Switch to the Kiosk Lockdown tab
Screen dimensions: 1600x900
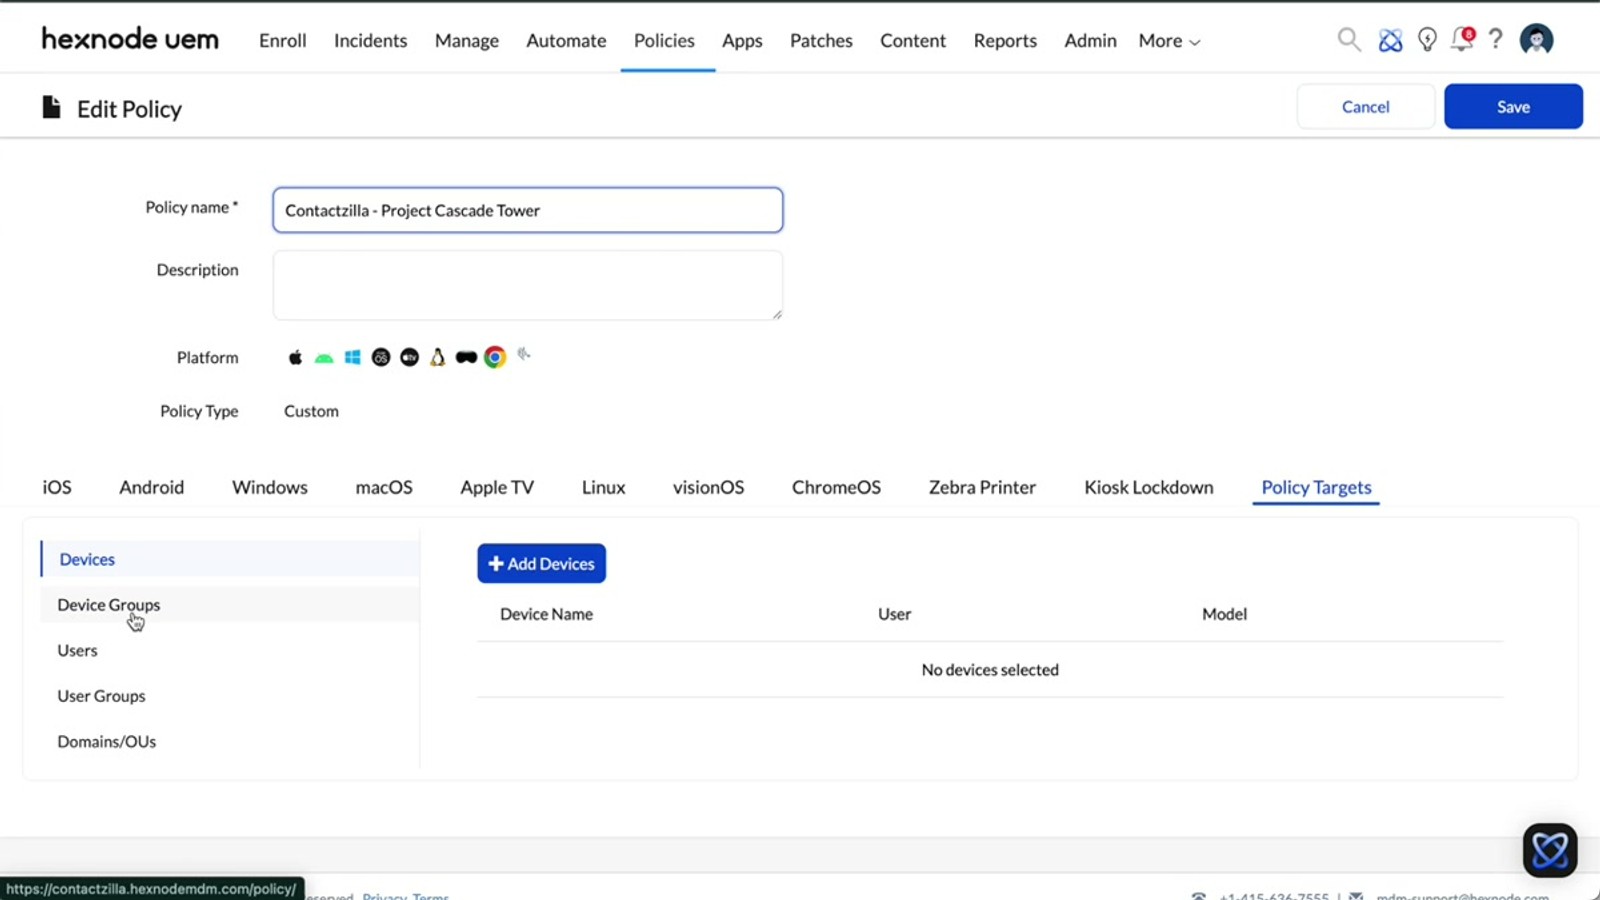click(1149, 487)
